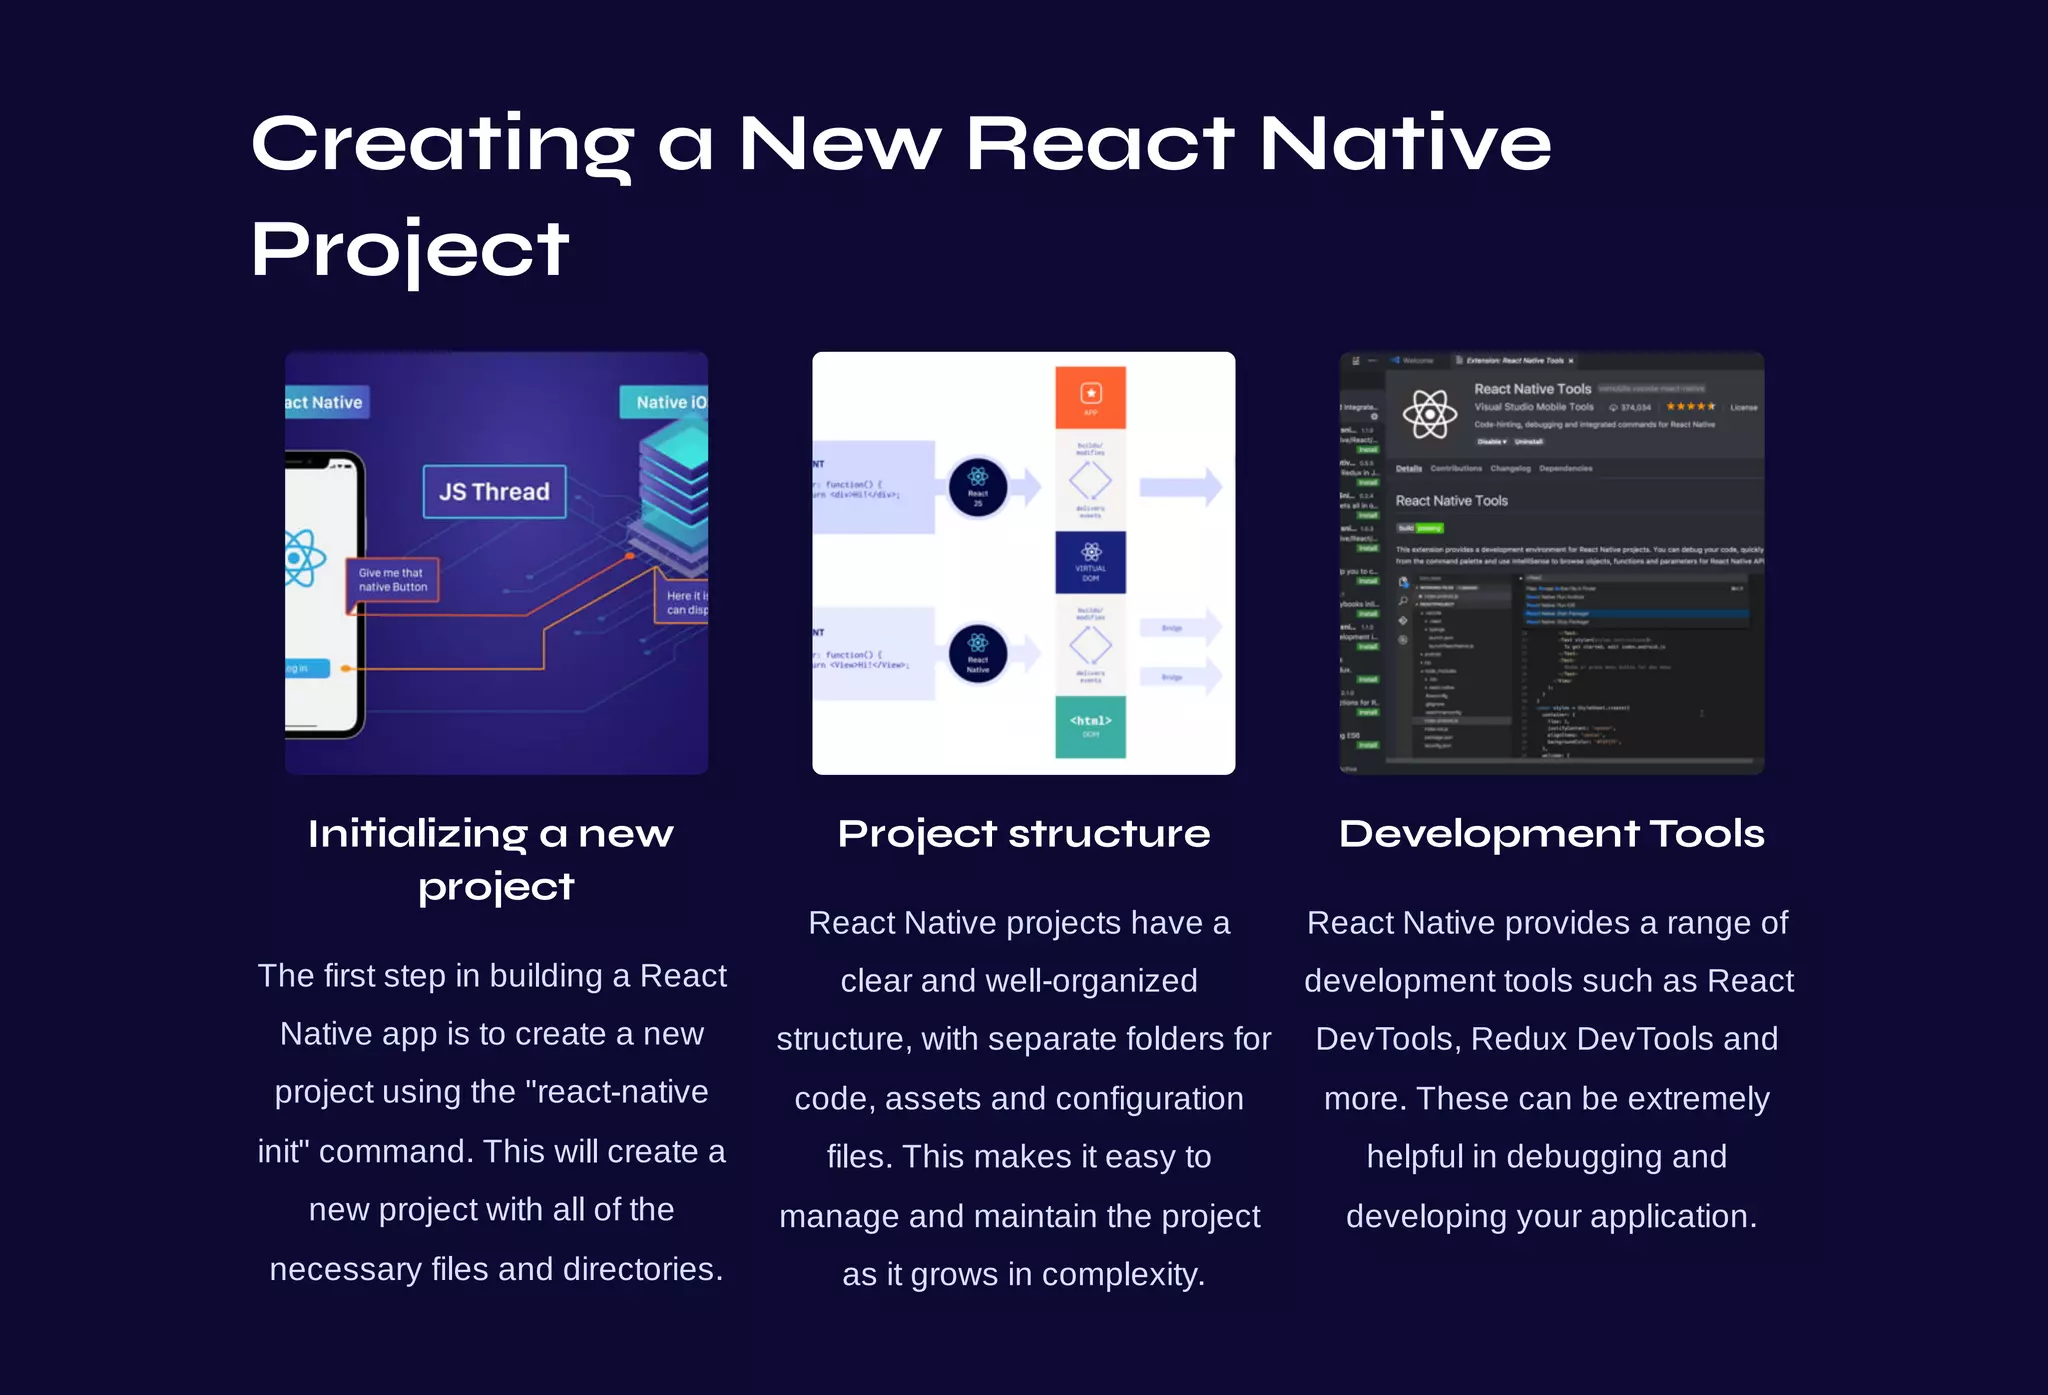Switch to the Changelog tab

pos(1510,468)
